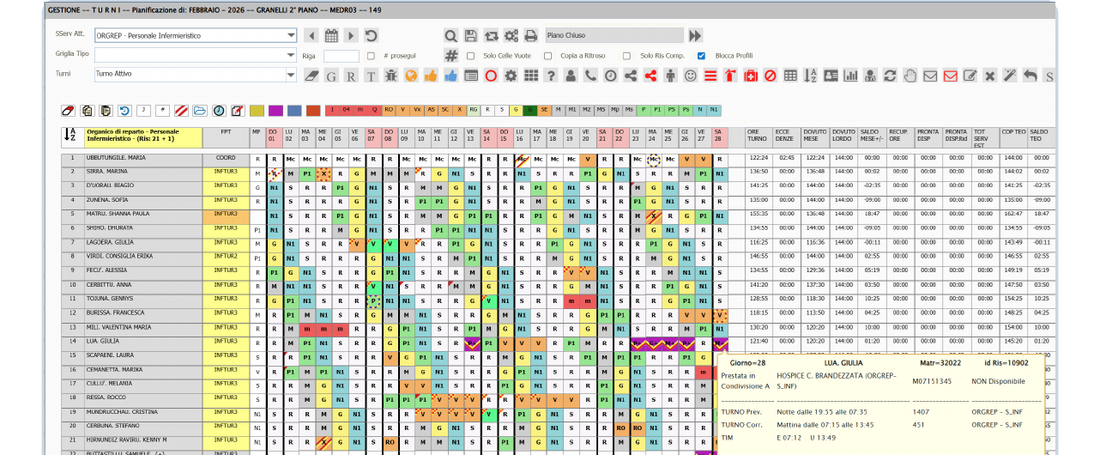Click the blue thumbs-up icon
1100x455 pixels.
[x=451, y=76]
